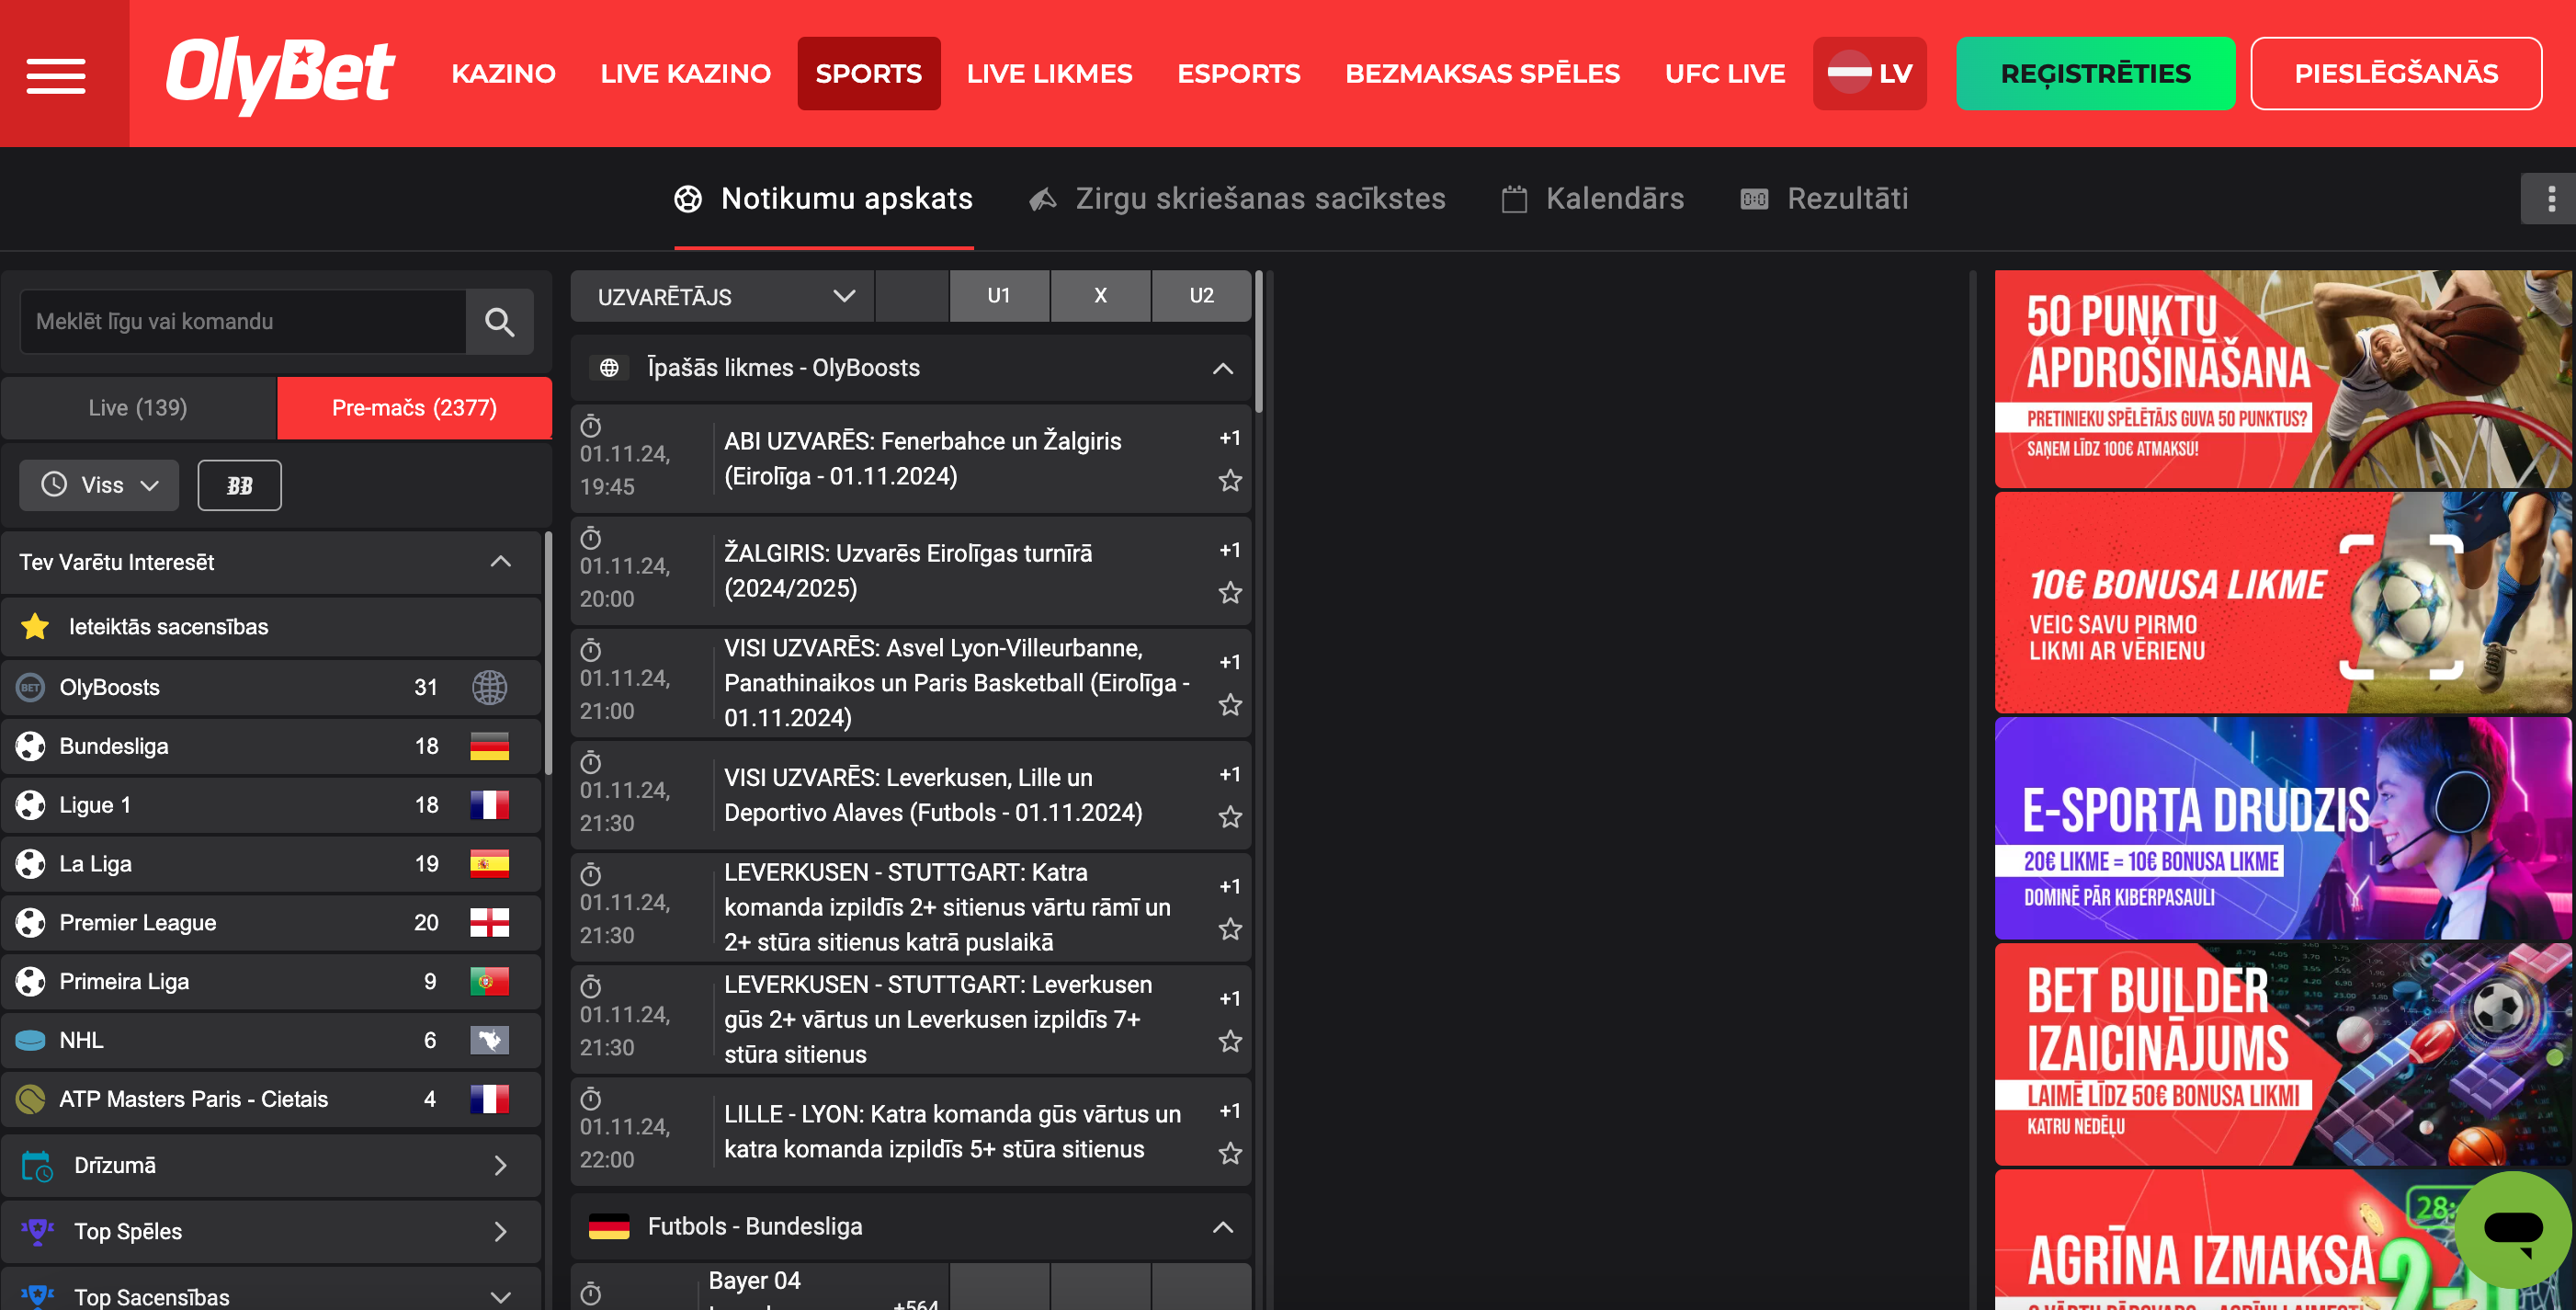Open the bet builder BB icon button
Image resolution: width=2576 pixels, height=1310 pixels.
tap(240, 485)
